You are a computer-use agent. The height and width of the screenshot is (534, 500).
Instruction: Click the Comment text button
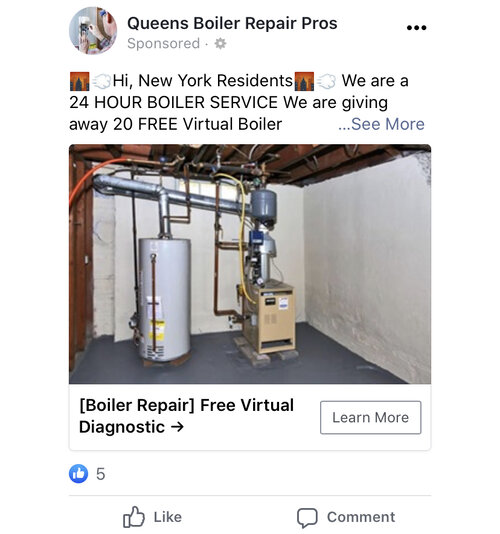pyautogui.click(x=361, y=517)
